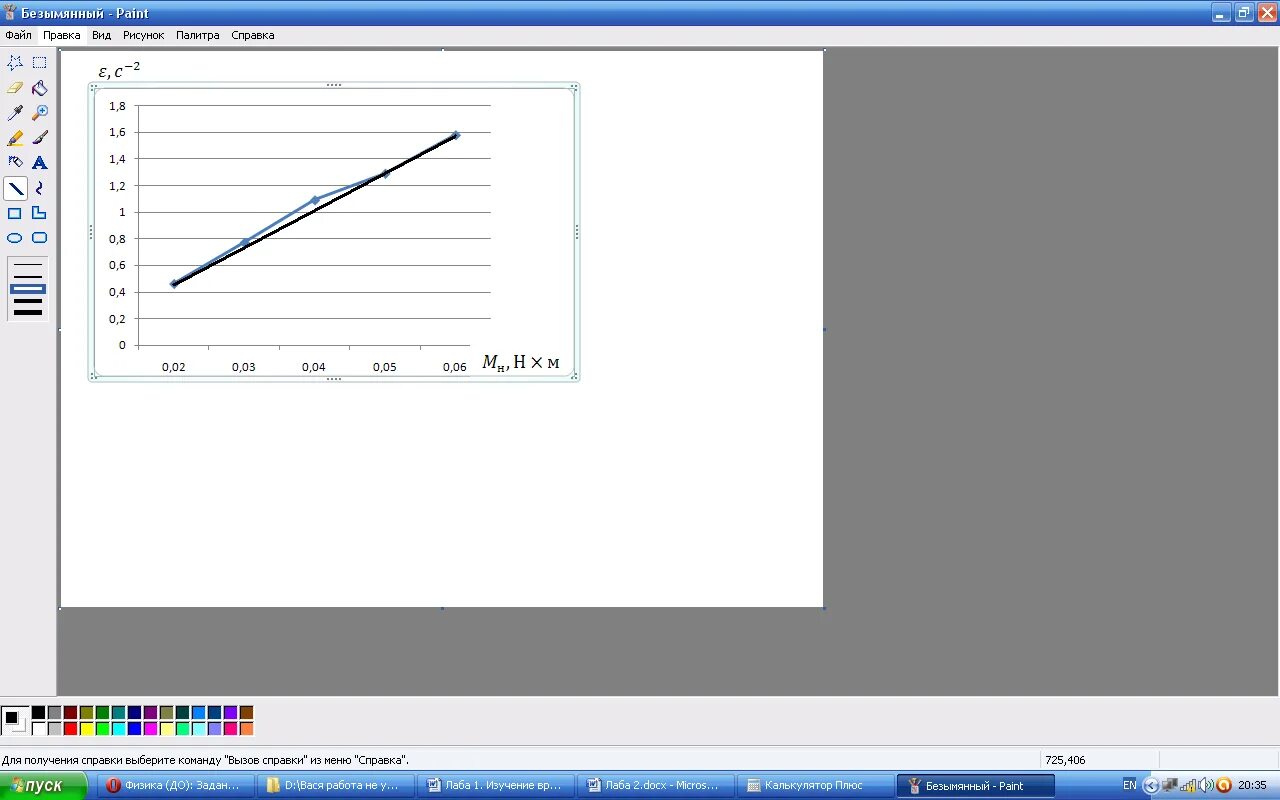The height and width of the screenshot is (800, 1280).
Task: Choose the Text tool
Action: tap(40, 163)
